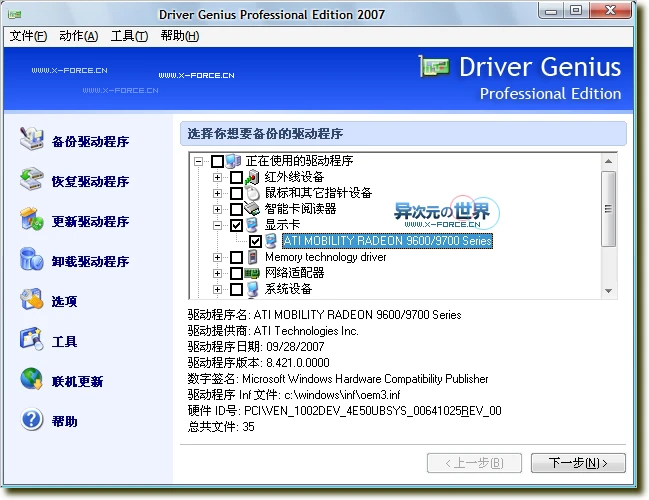Viewport: 649px width, 500px height.
Task: Expand the 网络适配器 node
Action: tap(217, 273)
